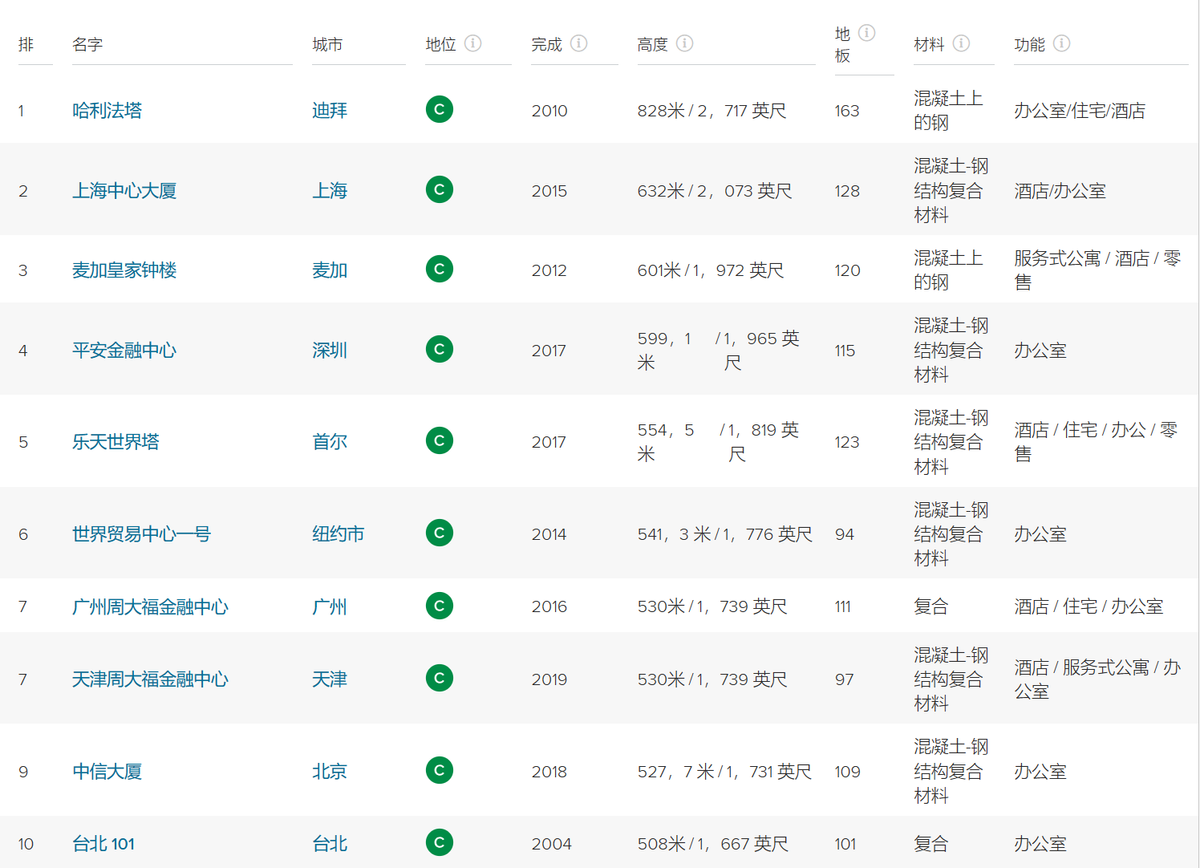Select the height 541,3 米 / 1,776 英尺

pyautogui.click(x=725, y=534)
